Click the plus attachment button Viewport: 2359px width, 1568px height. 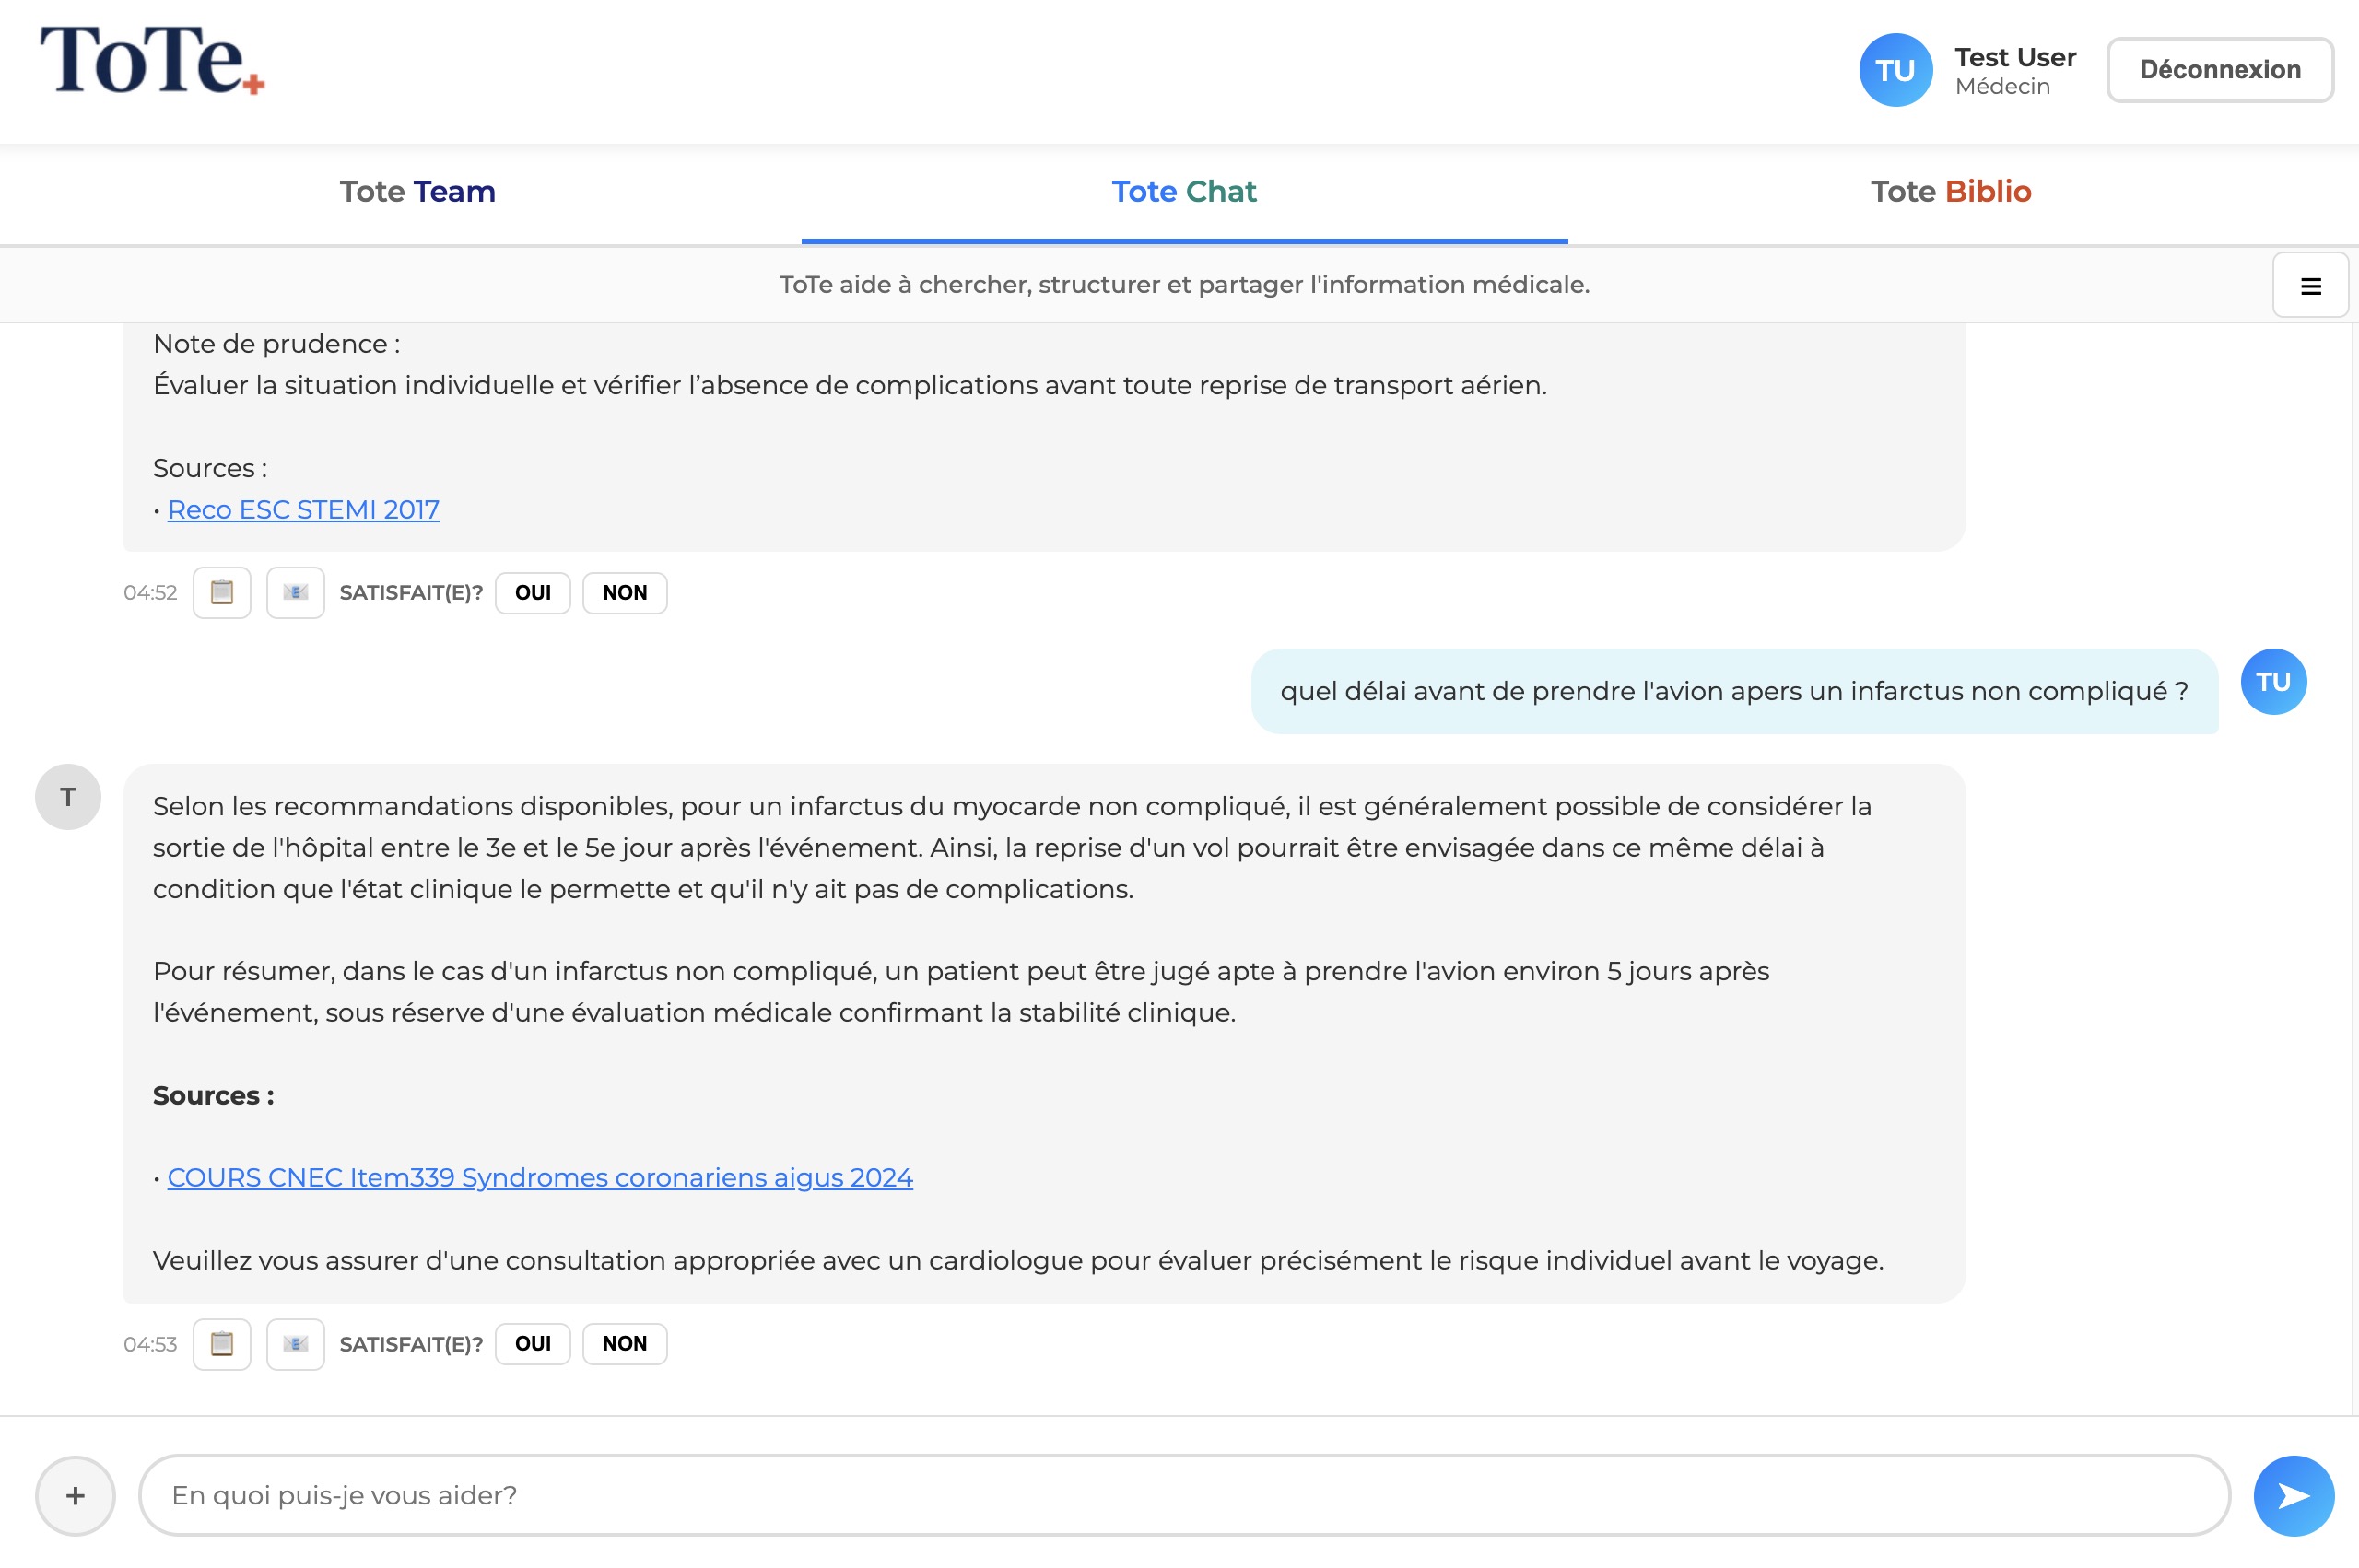tap(76, 1496)
